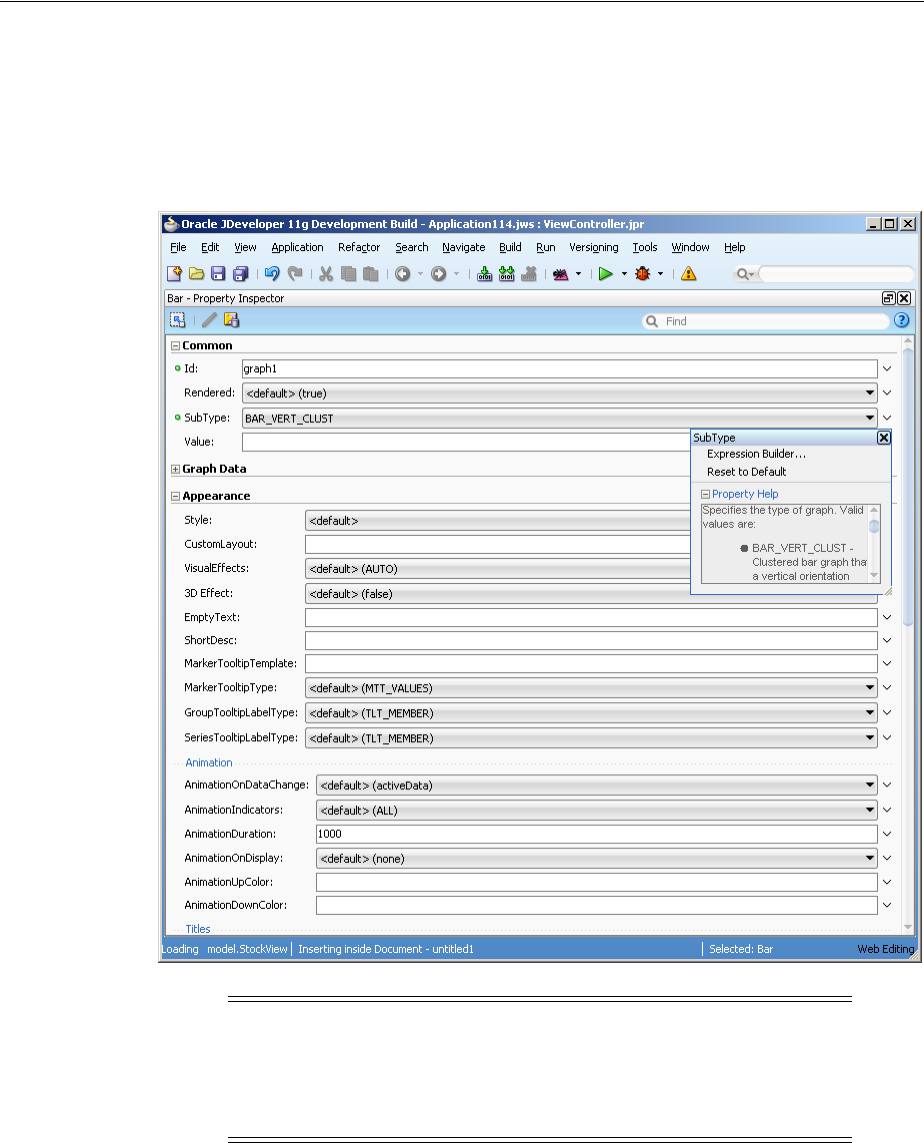Viewport: 924px width, 1143px height.
Task: Float the Property Inspector panel
Action: pos(888,298)
